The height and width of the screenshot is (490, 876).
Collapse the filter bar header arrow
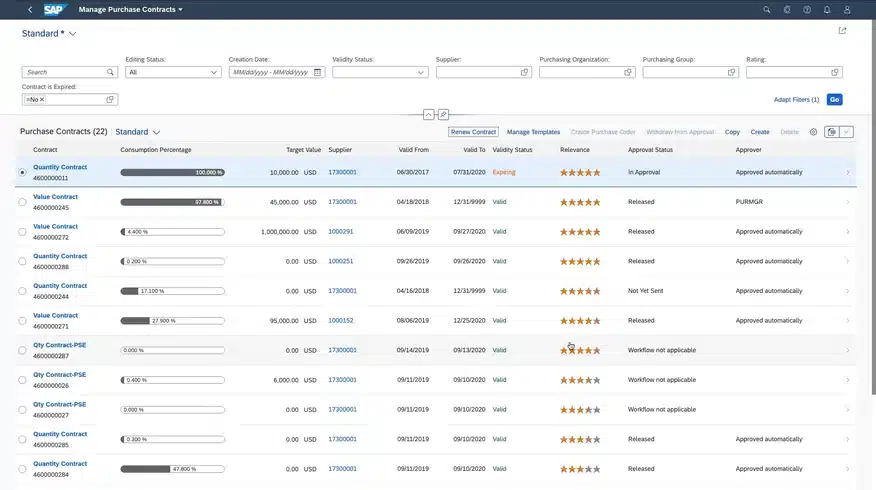point(429,115)
